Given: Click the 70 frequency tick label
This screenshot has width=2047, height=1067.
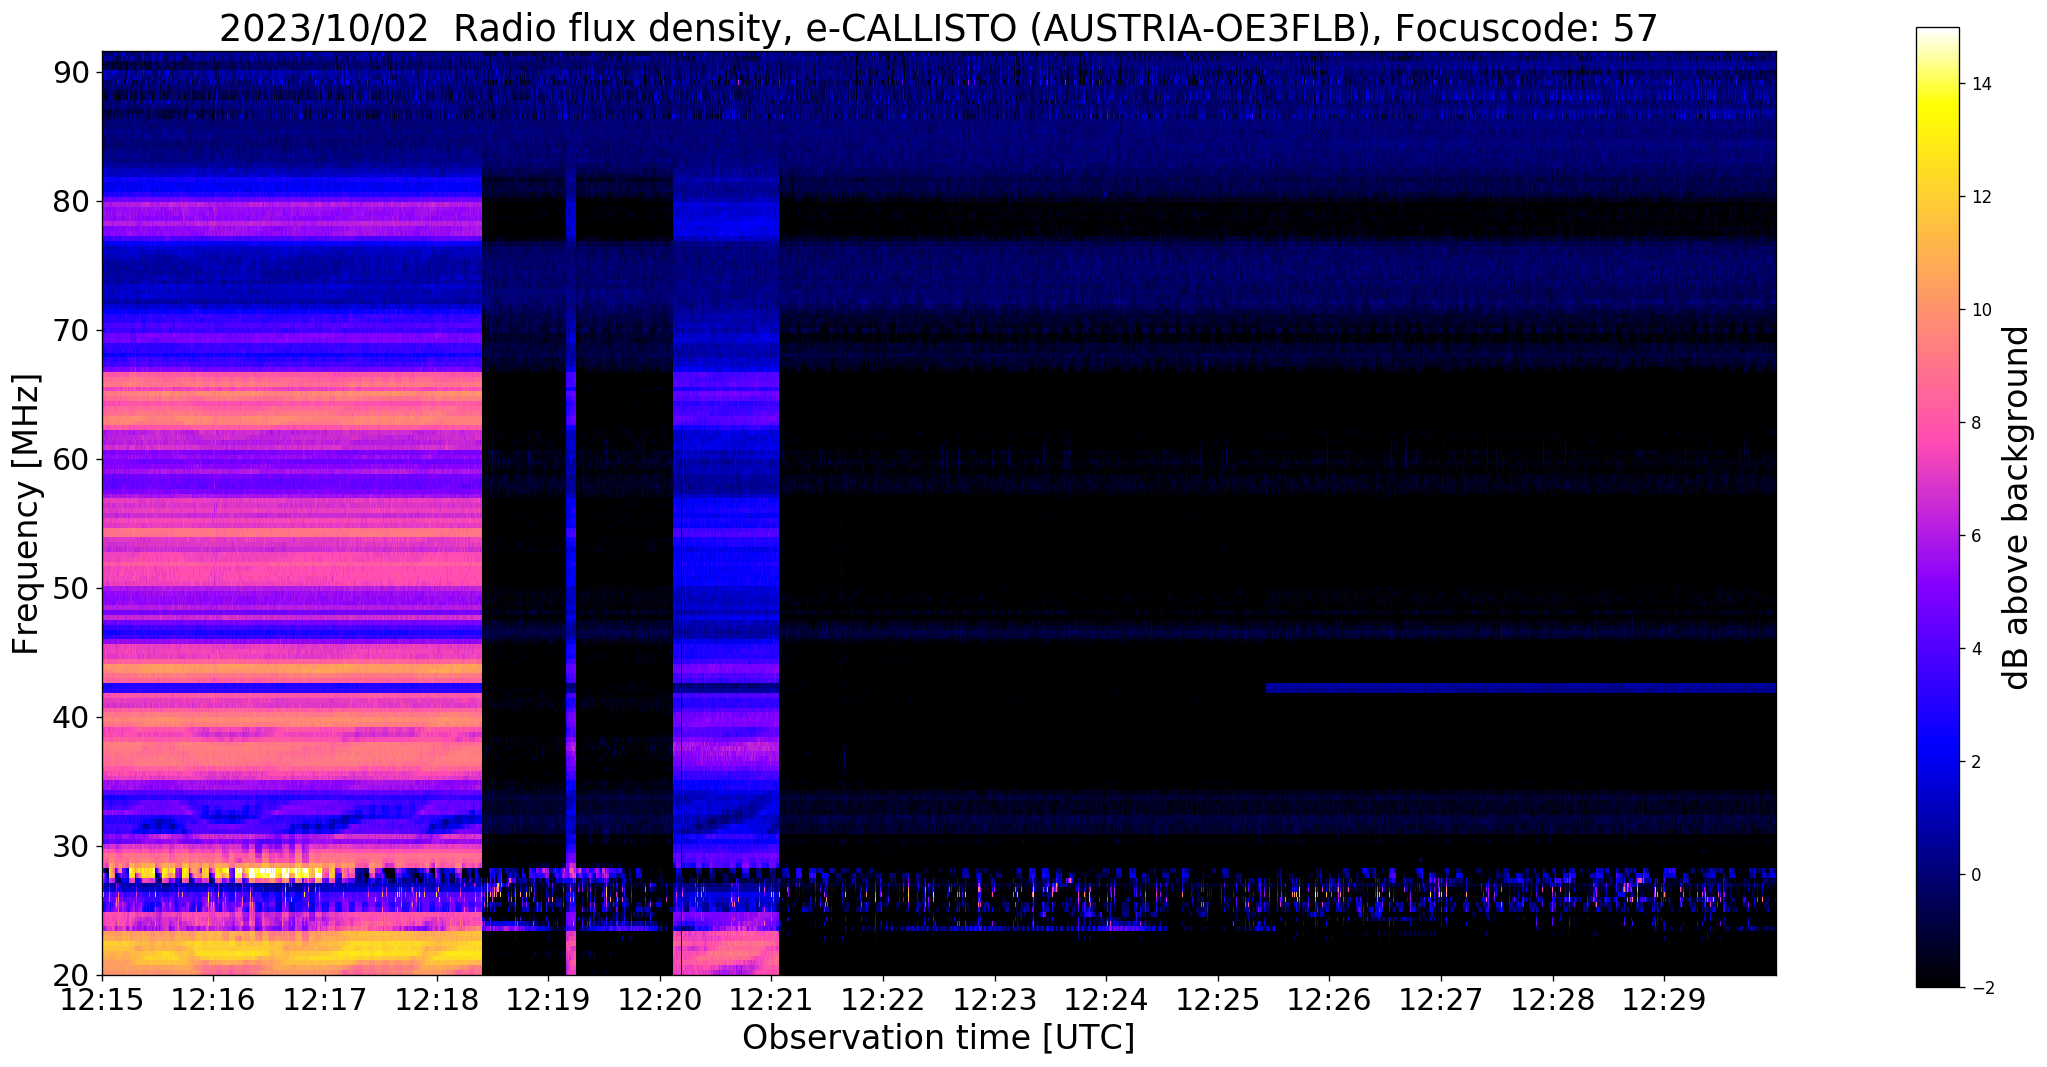Looking at the screenshot, I should (x=74, y=330).
